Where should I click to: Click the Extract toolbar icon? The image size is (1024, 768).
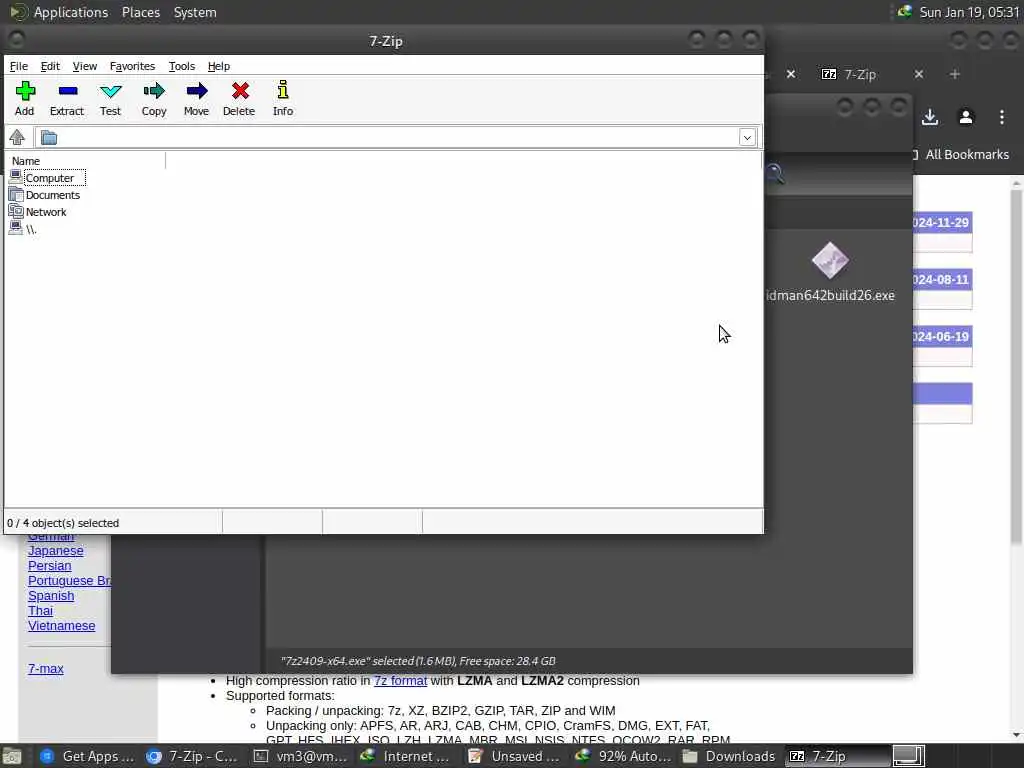click(x=67, y=99)
